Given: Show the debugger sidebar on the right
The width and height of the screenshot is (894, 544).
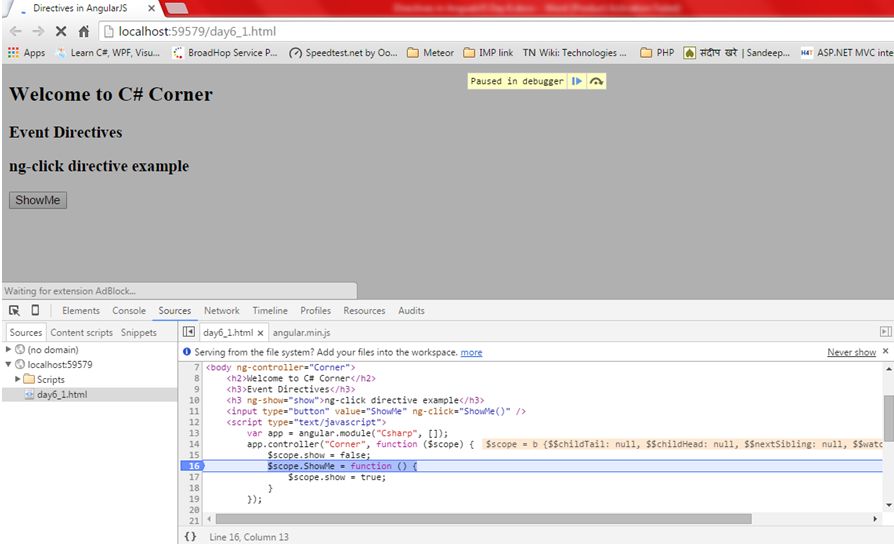Looking at the screenshot, I should 885,332.
